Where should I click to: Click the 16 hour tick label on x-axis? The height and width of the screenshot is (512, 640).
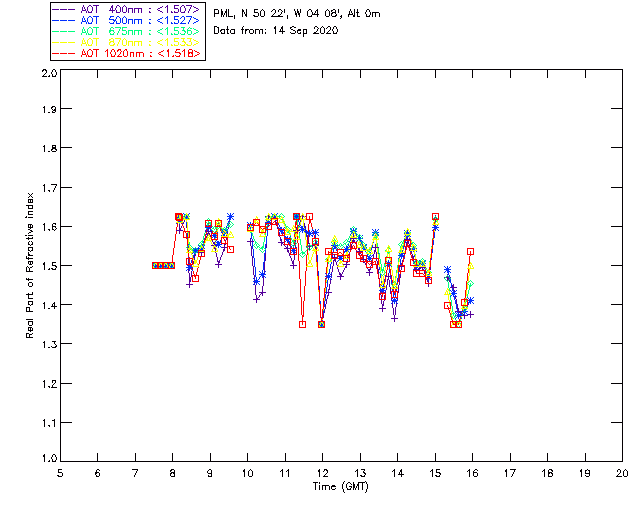[x=472, y=473]
